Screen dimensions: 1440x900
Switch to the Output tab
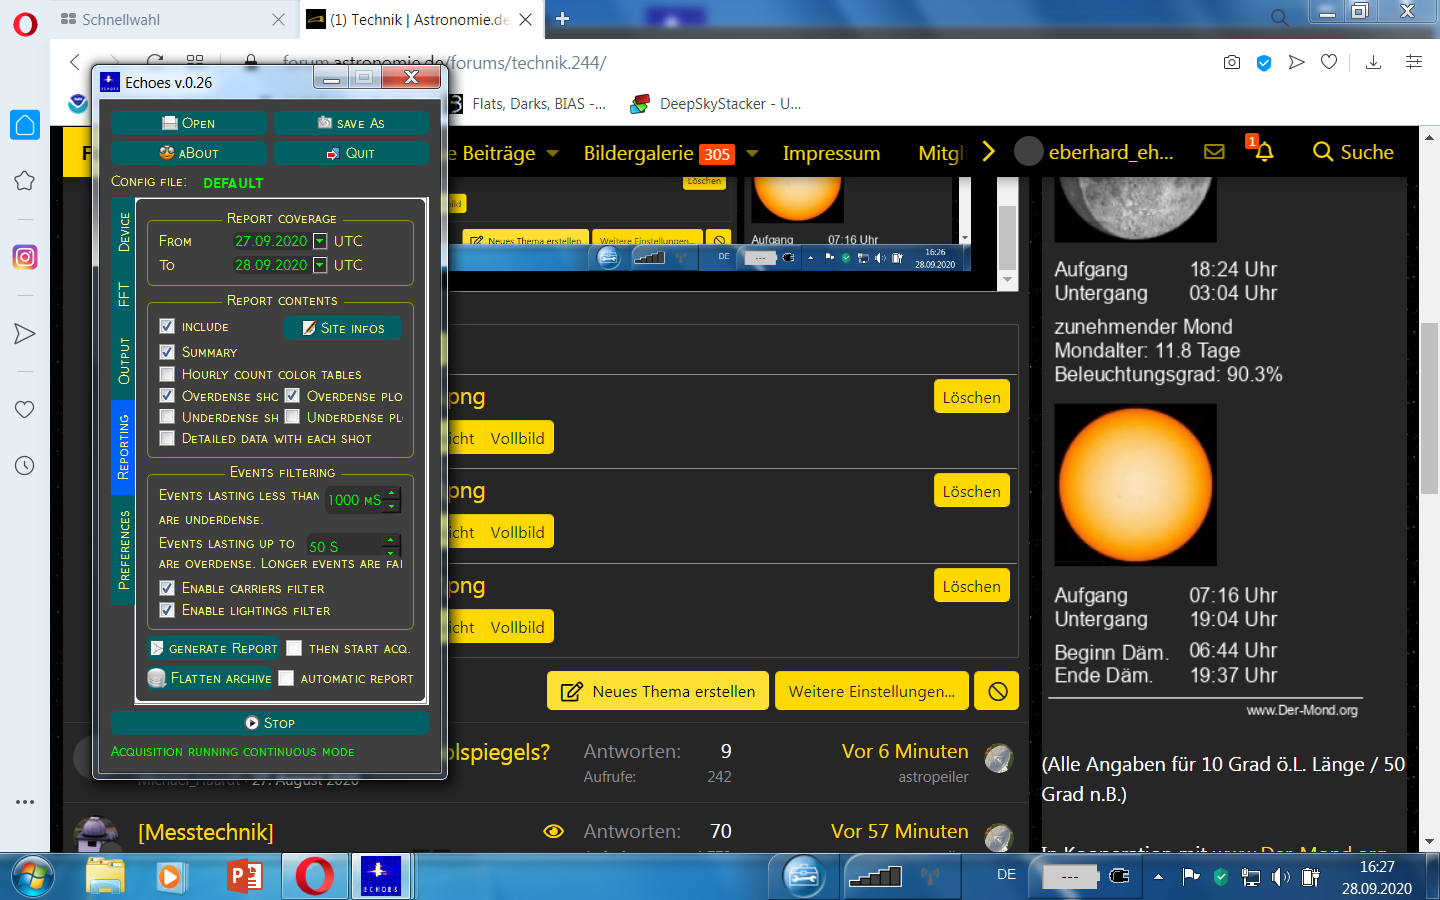[x=123, y=361]
